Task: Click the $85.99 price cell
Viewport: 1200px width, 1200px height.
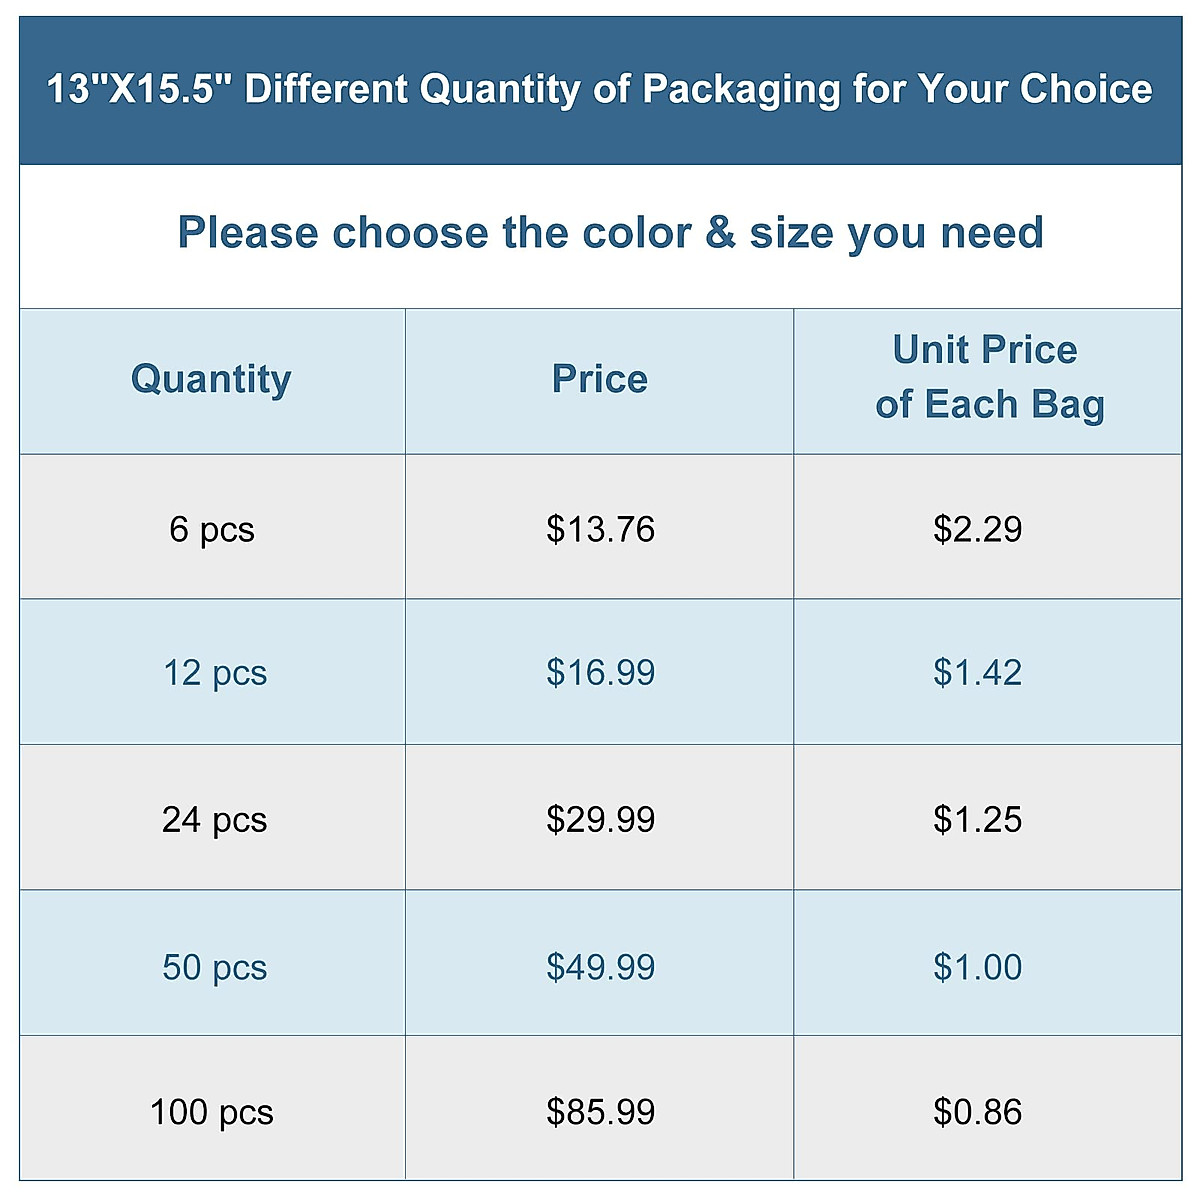Action: [x=600, y=1112]
